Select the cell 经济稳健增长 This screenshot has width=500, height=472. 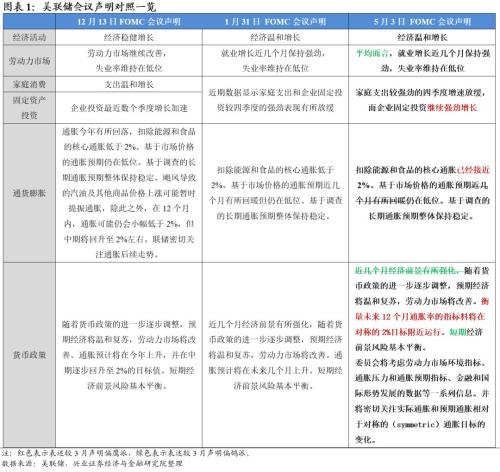click(129, 37)
